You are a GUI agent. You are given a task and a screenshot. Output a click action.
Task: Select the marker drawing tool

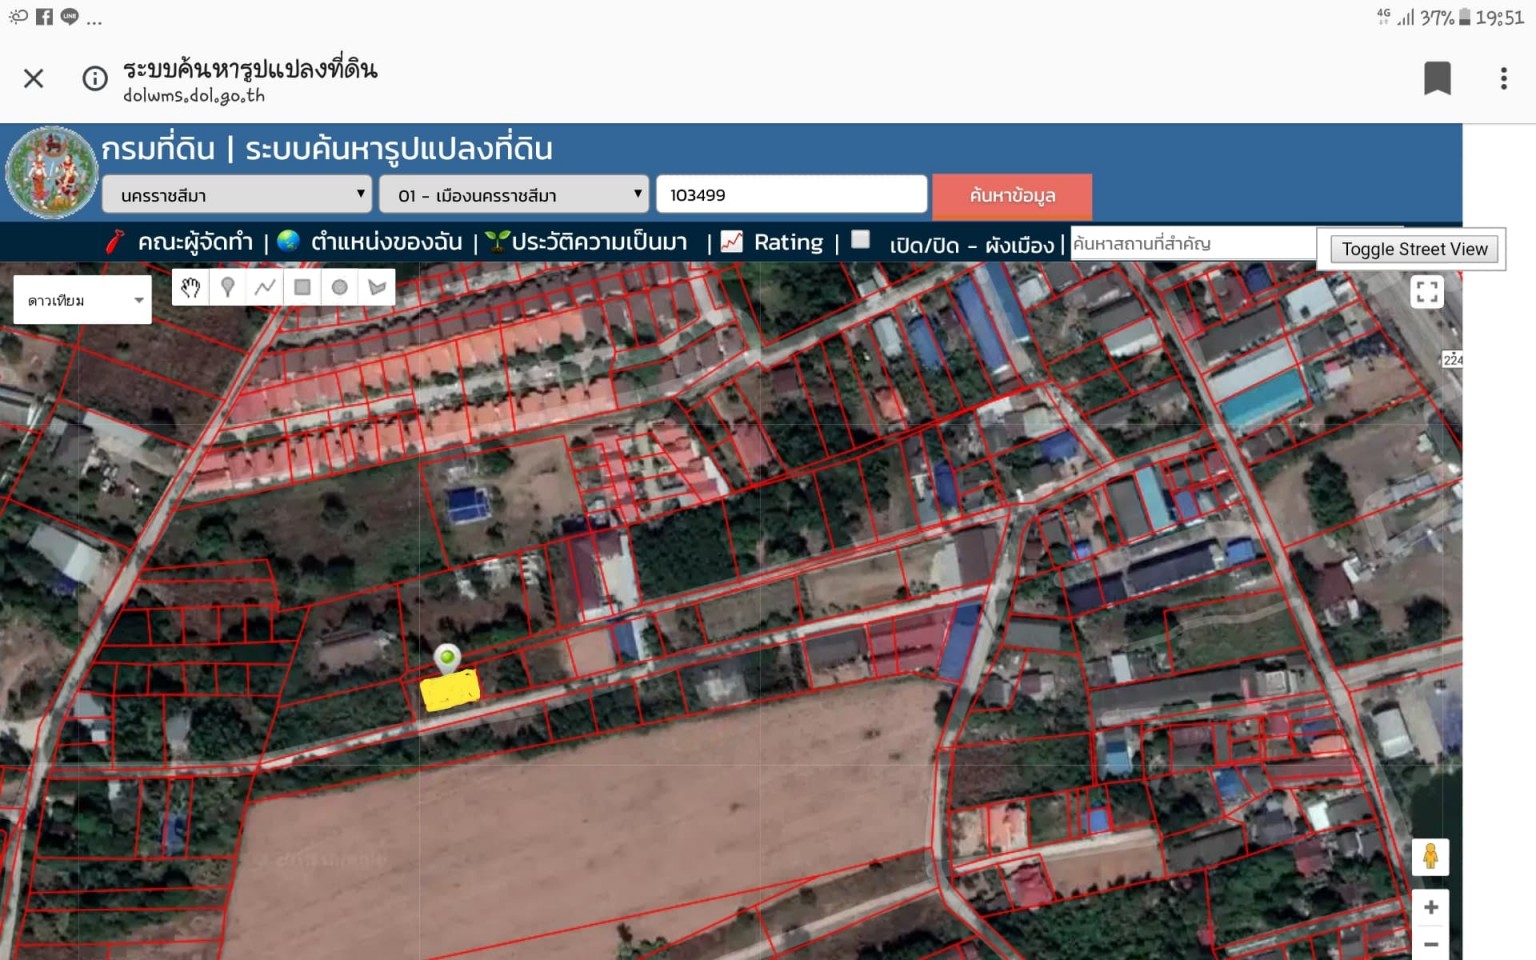pyautogui.click(x=228, y=288)
